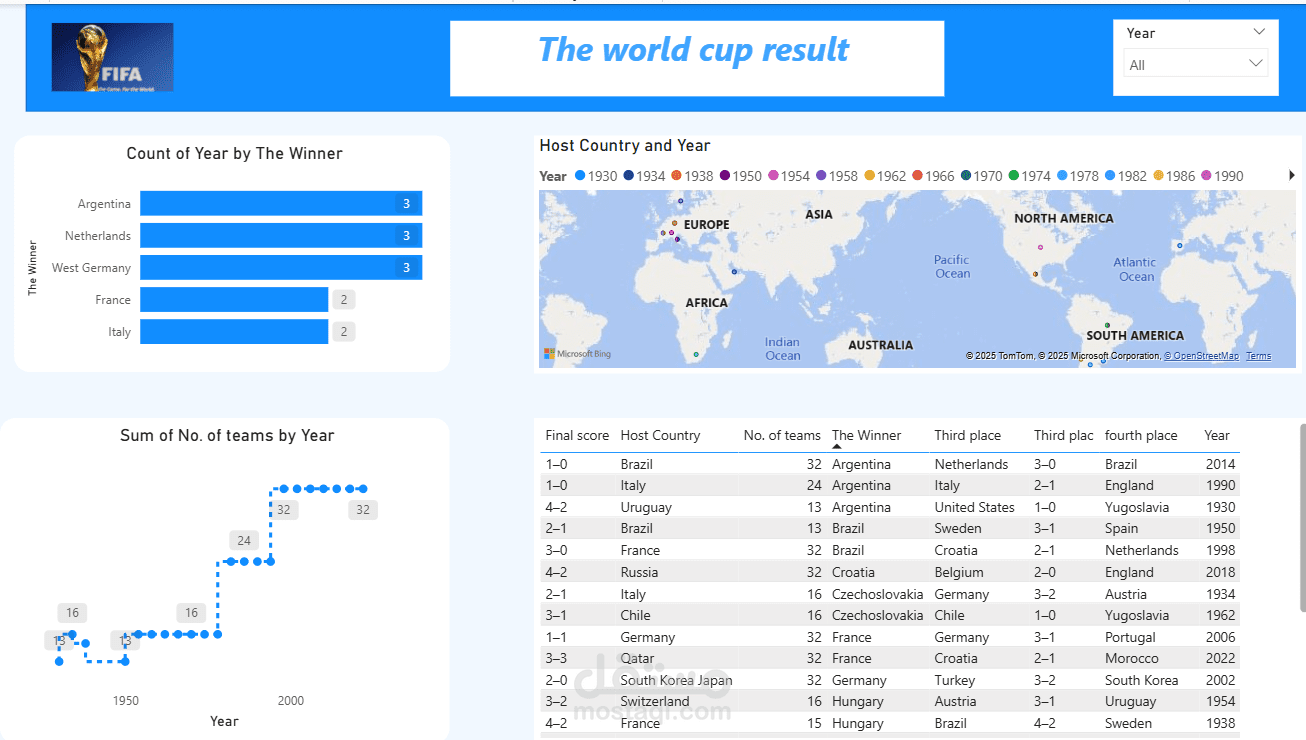
Task: Click the Terms link on the map
Action: 1258,355
